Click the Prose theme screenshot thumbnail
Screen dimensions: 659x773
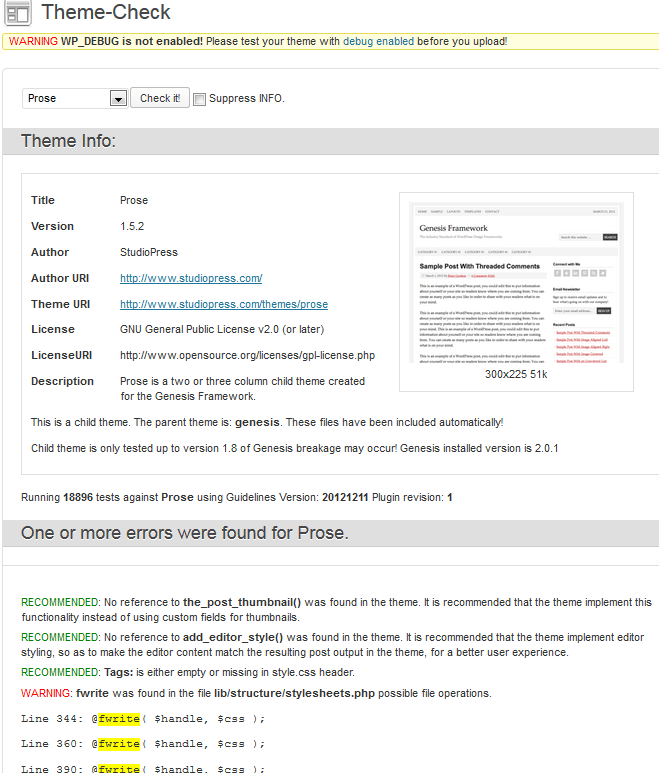click(x=516, y=282)
